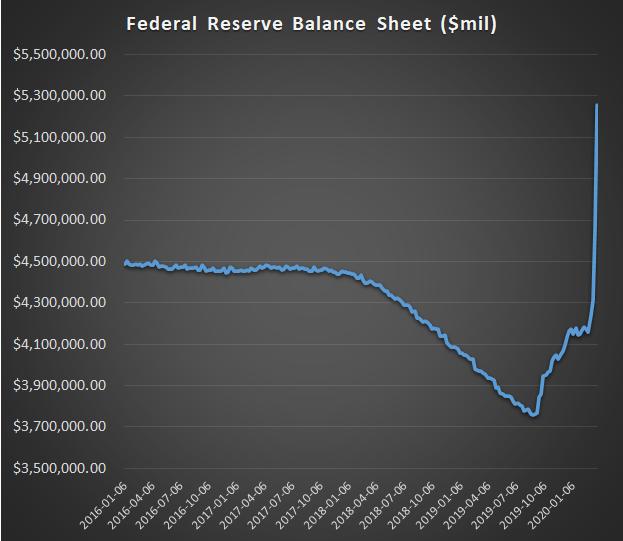Click the $3,700,000.00 y-axis label
The width and height of the screenshot is (623, 541).
[x=59, y=426]
